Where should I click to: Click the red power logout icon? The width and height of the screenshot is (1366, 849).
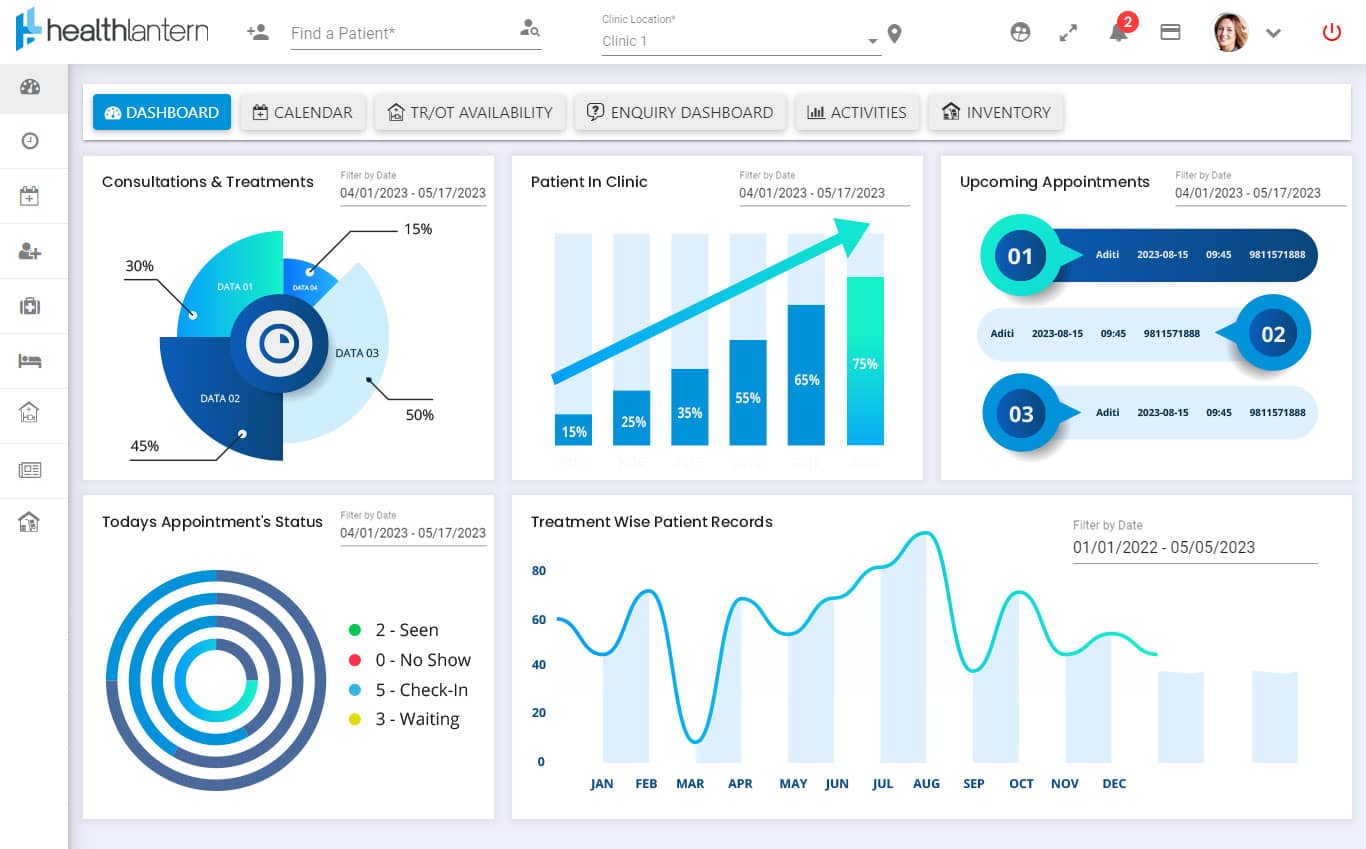1331,32
